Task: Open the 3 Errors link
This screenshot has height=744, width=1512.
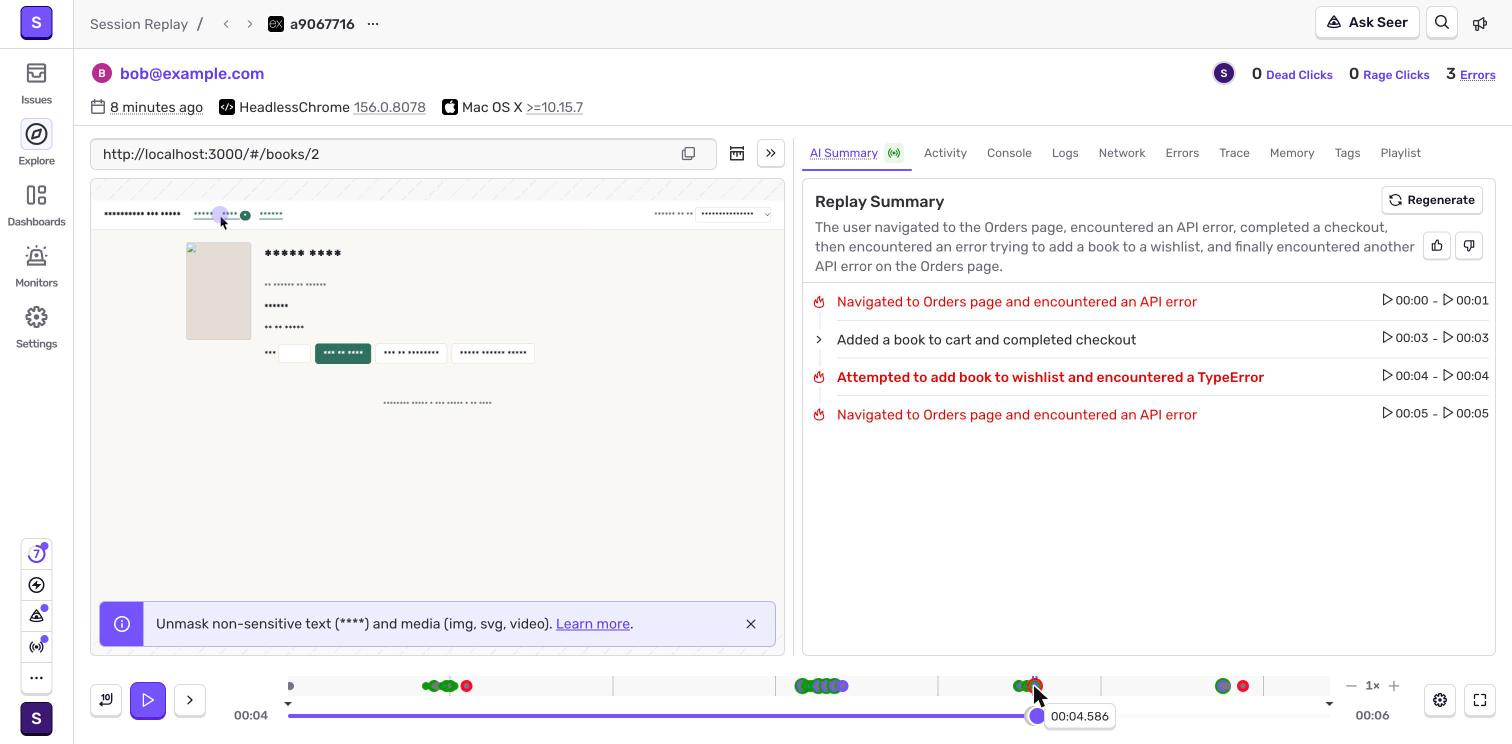Action: click(x=1470, y=74)
